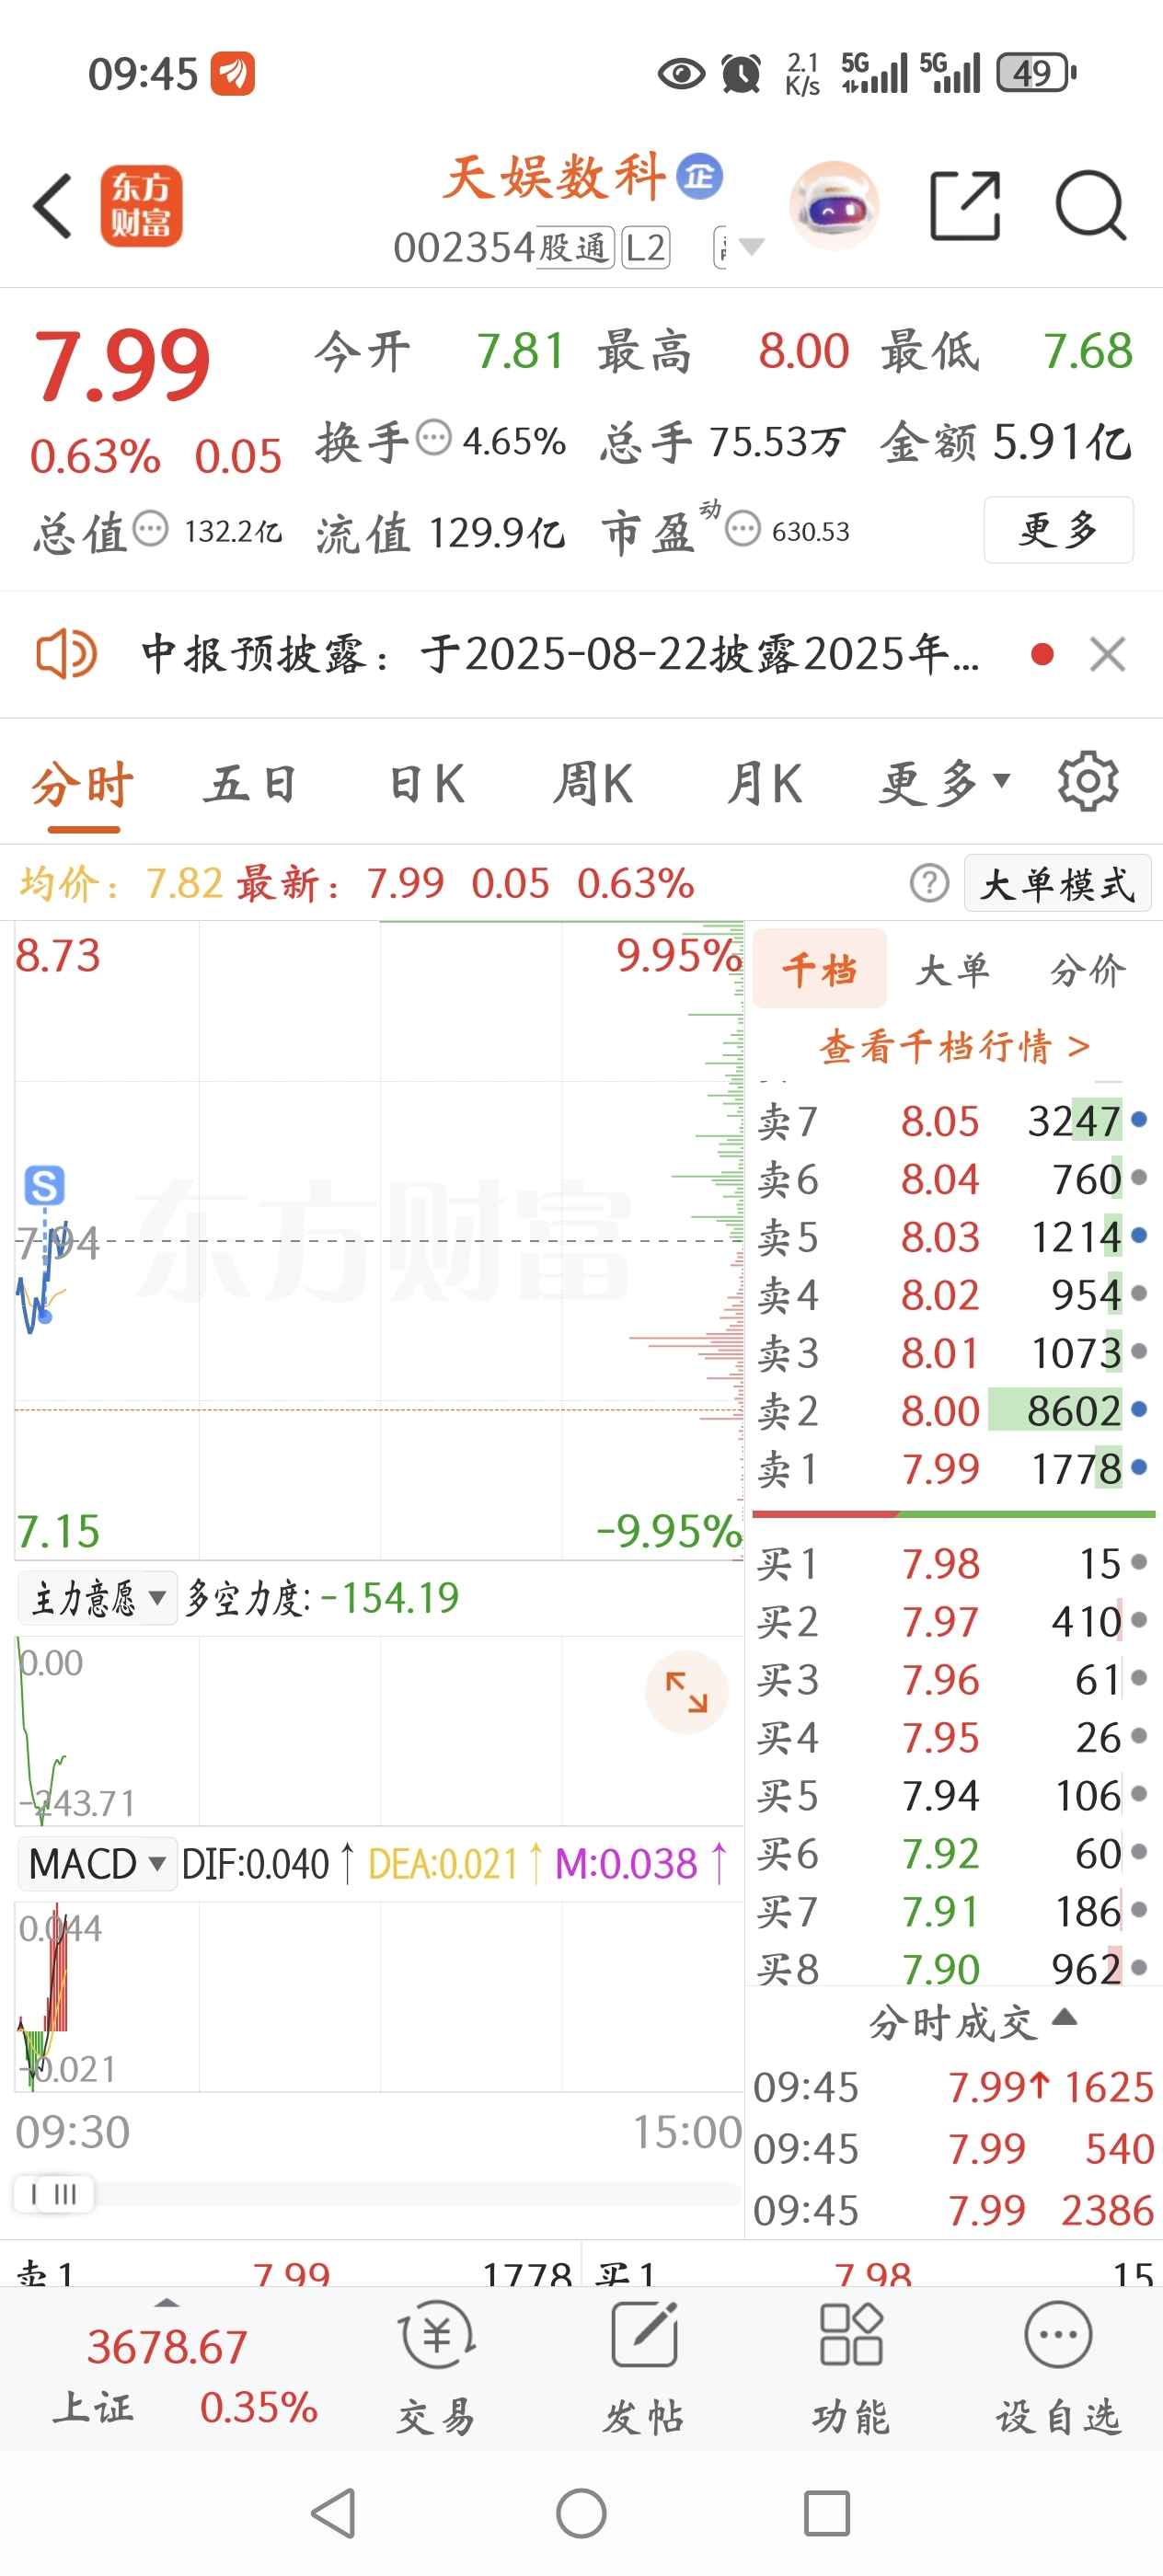Toggle the dot beside 卖2 8.00 row

coord(1139,1410)
